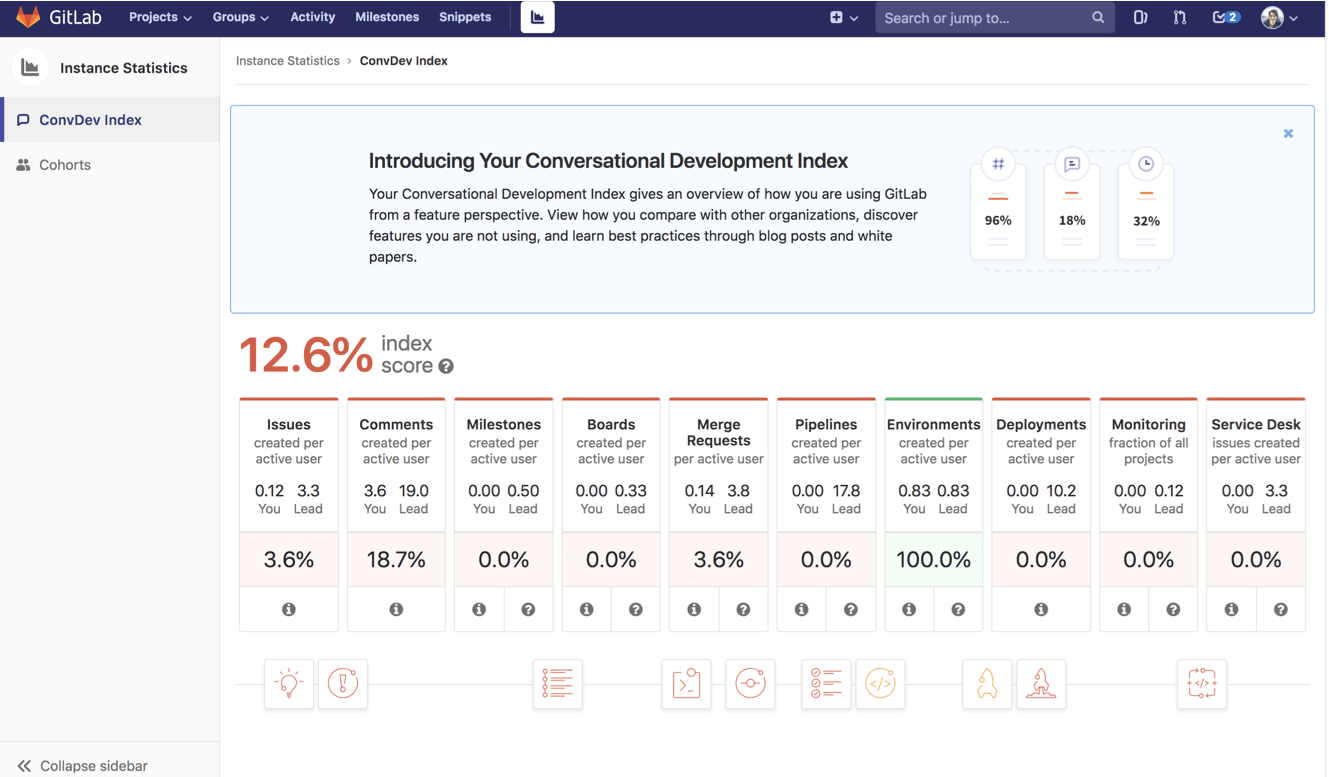Click the Search or jump to field
Image resolution: width=1329 pixels, height=777 pixels.
[985, 17]
